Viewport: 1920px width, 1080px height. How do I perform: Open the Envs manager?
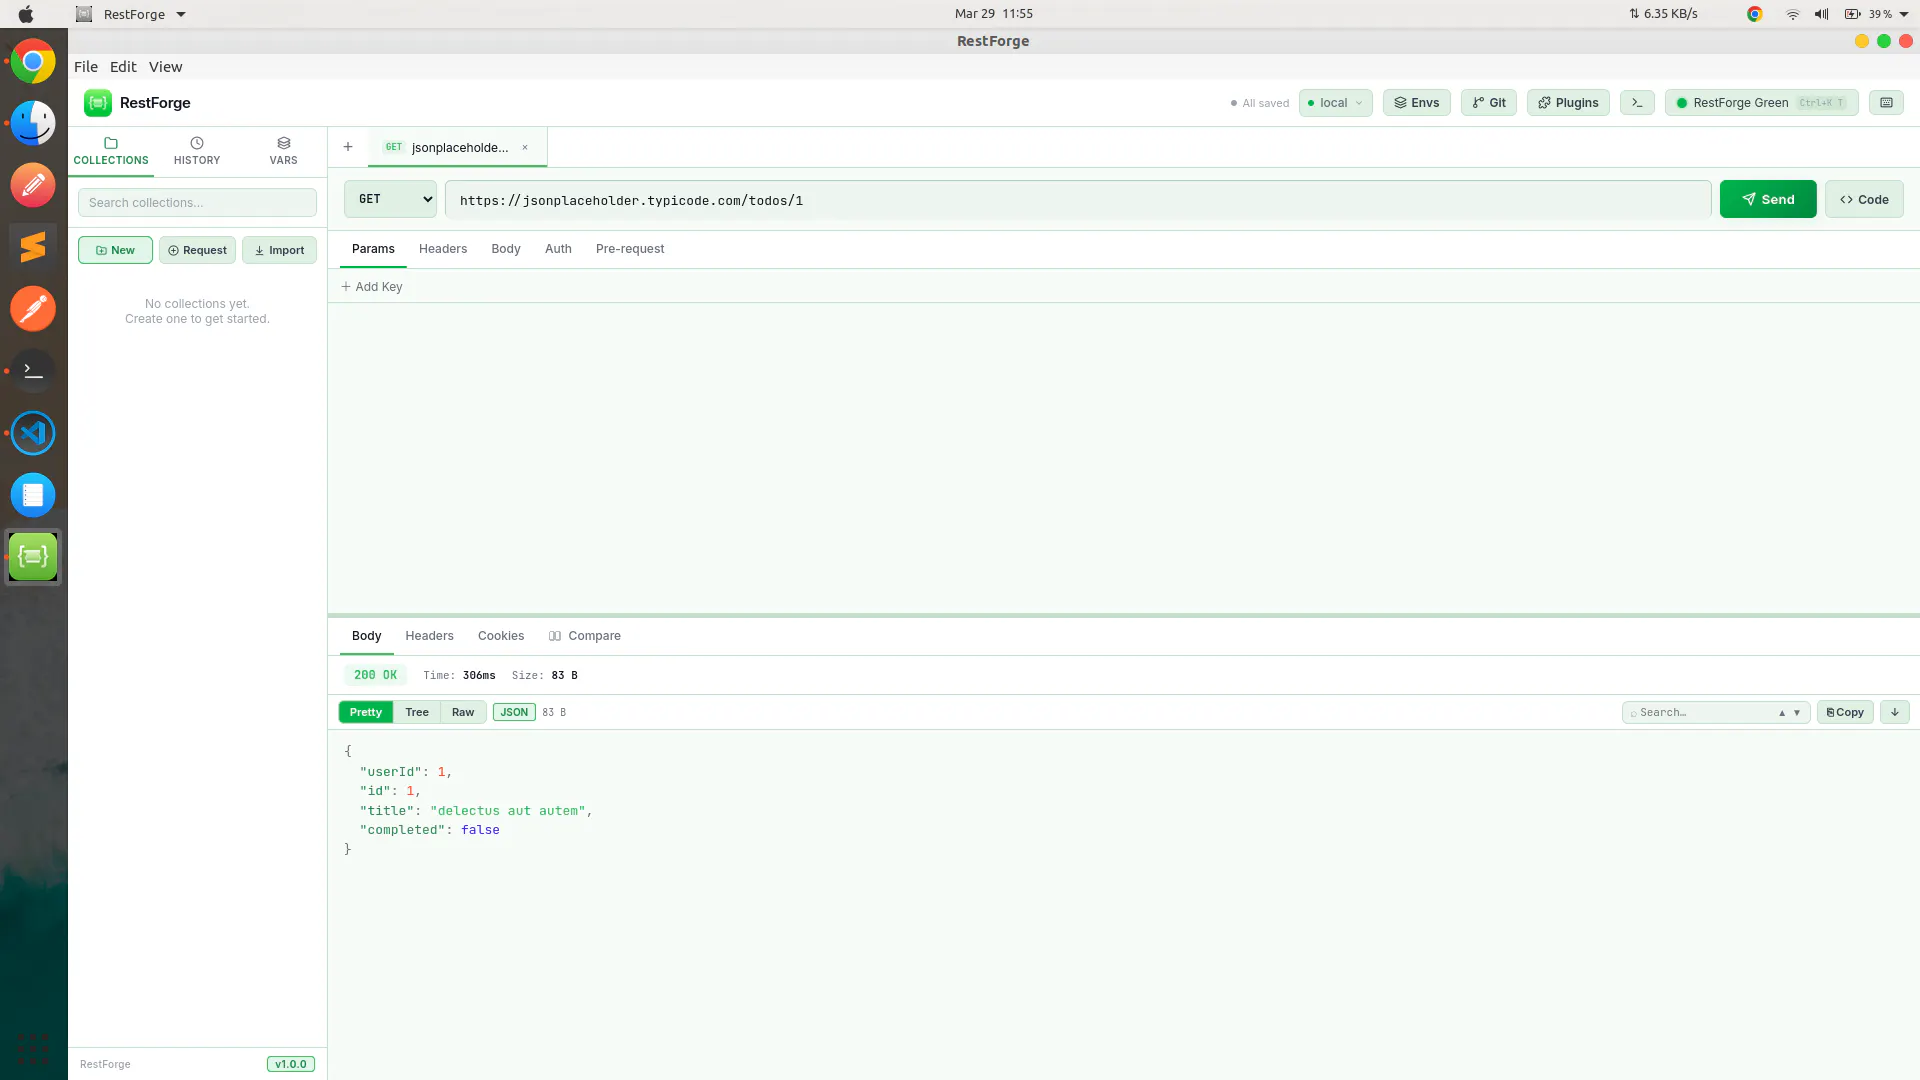(1417, 103)
